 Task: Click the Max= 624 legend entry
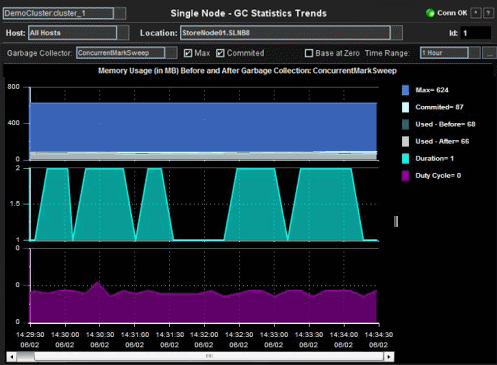point(425,90)
